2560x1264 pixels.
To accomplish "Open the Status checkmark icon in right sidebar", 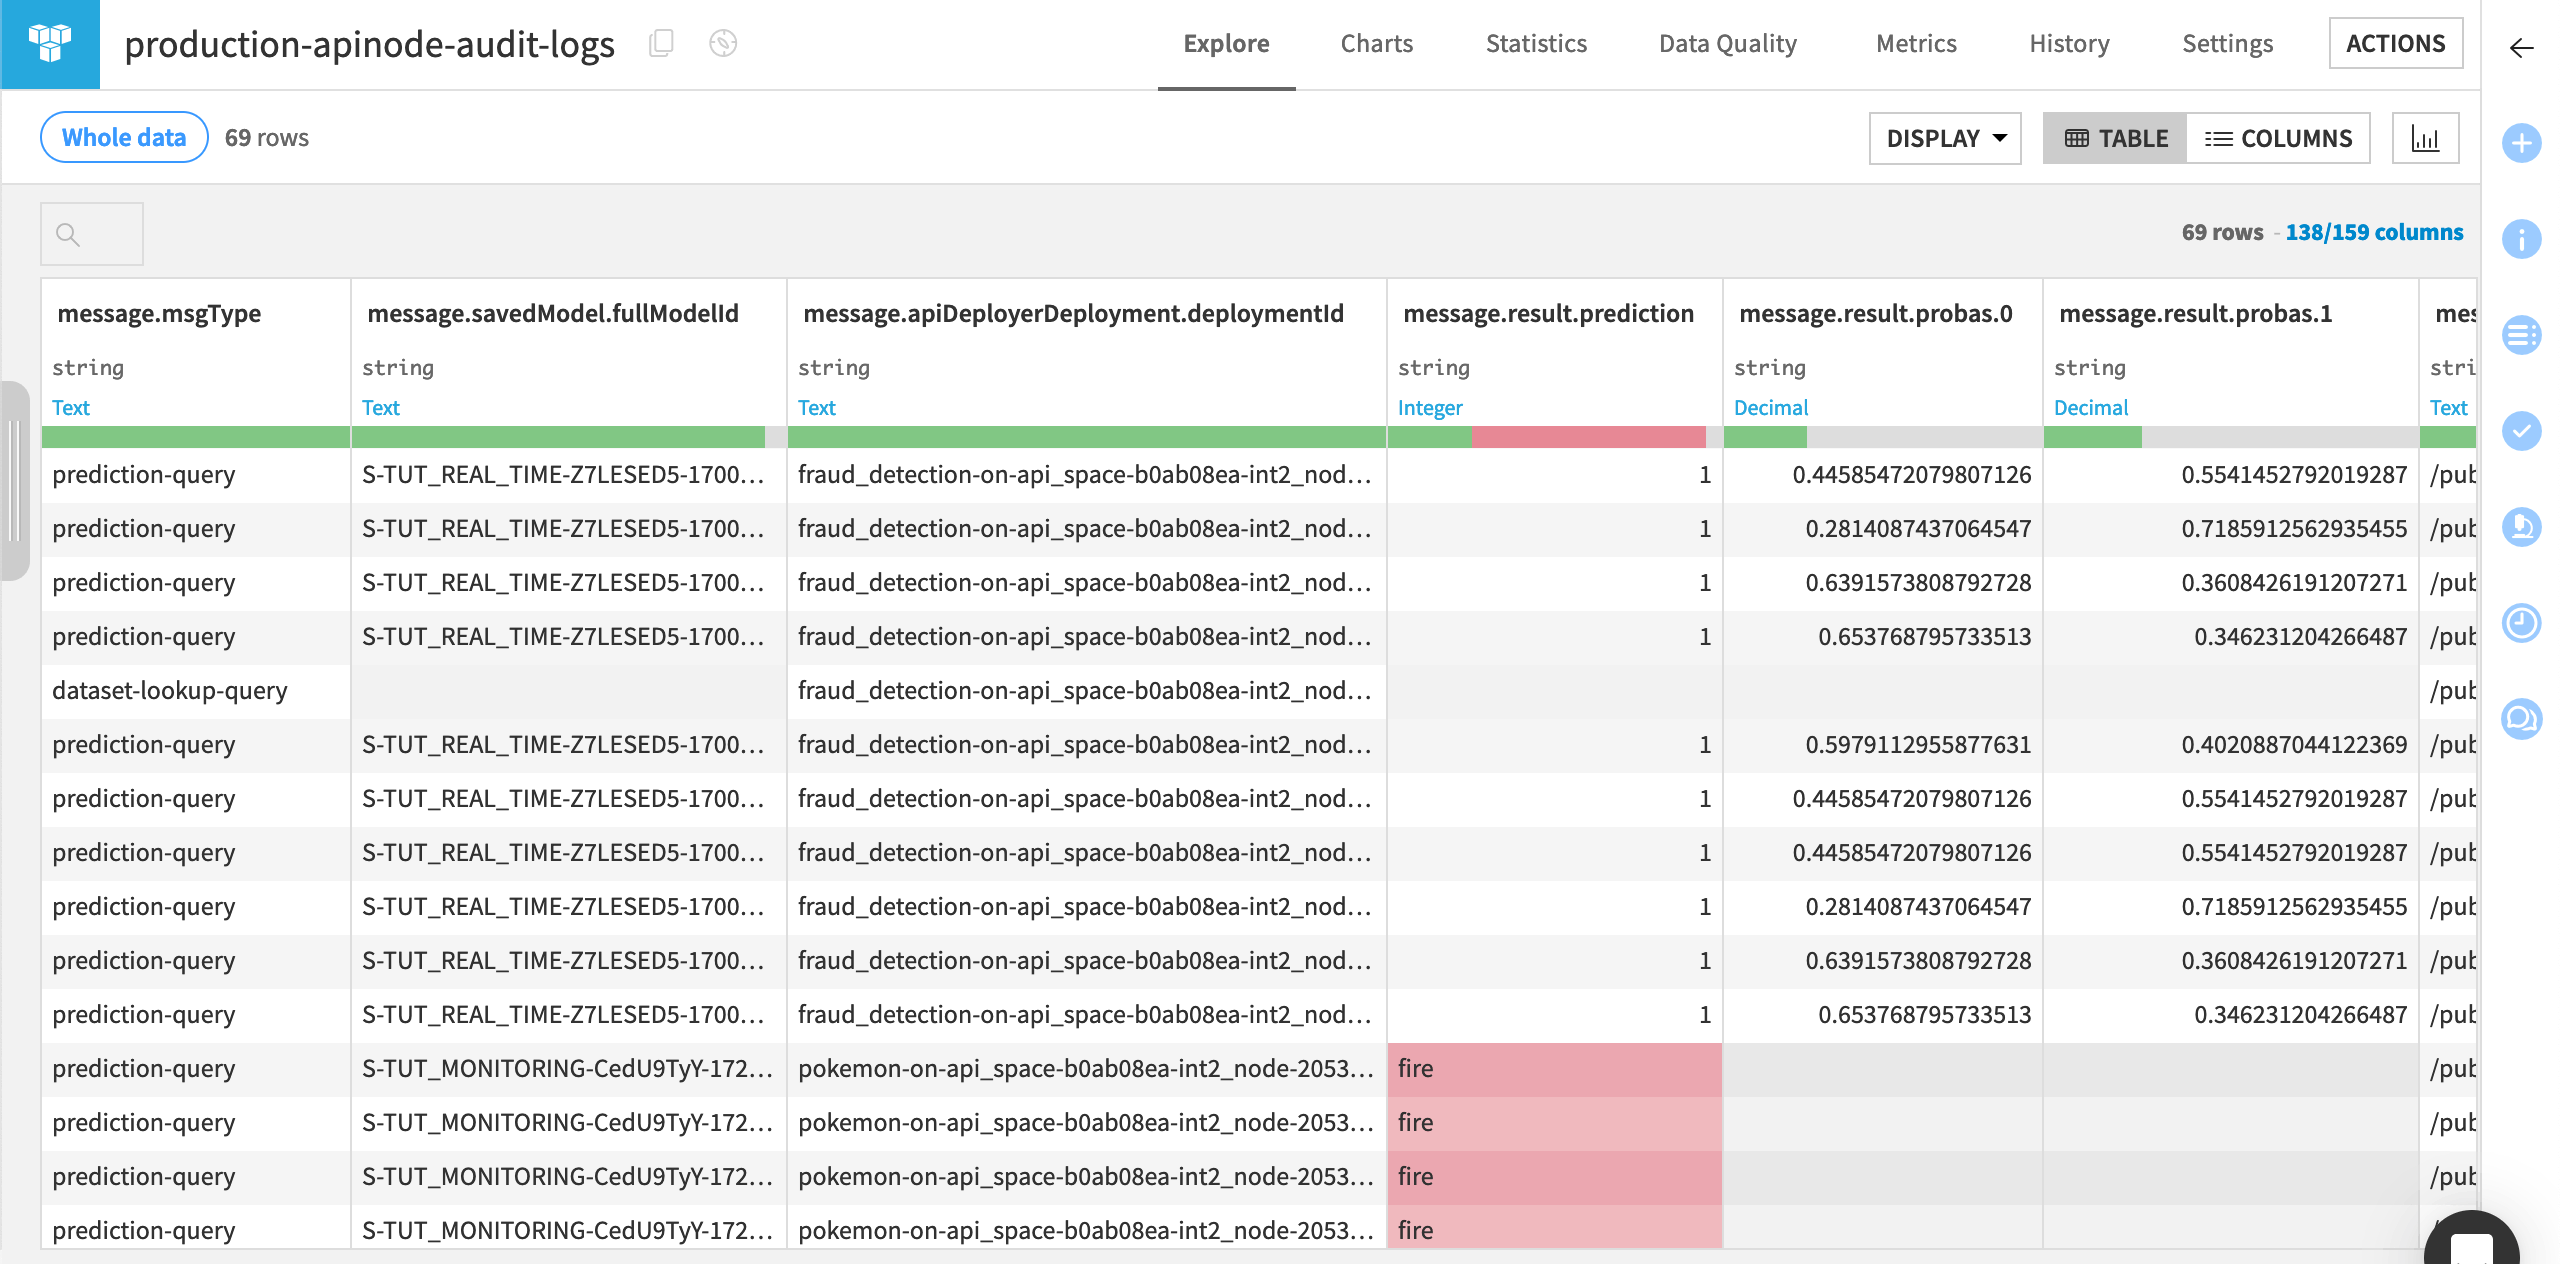I will tap(2522, 432).
